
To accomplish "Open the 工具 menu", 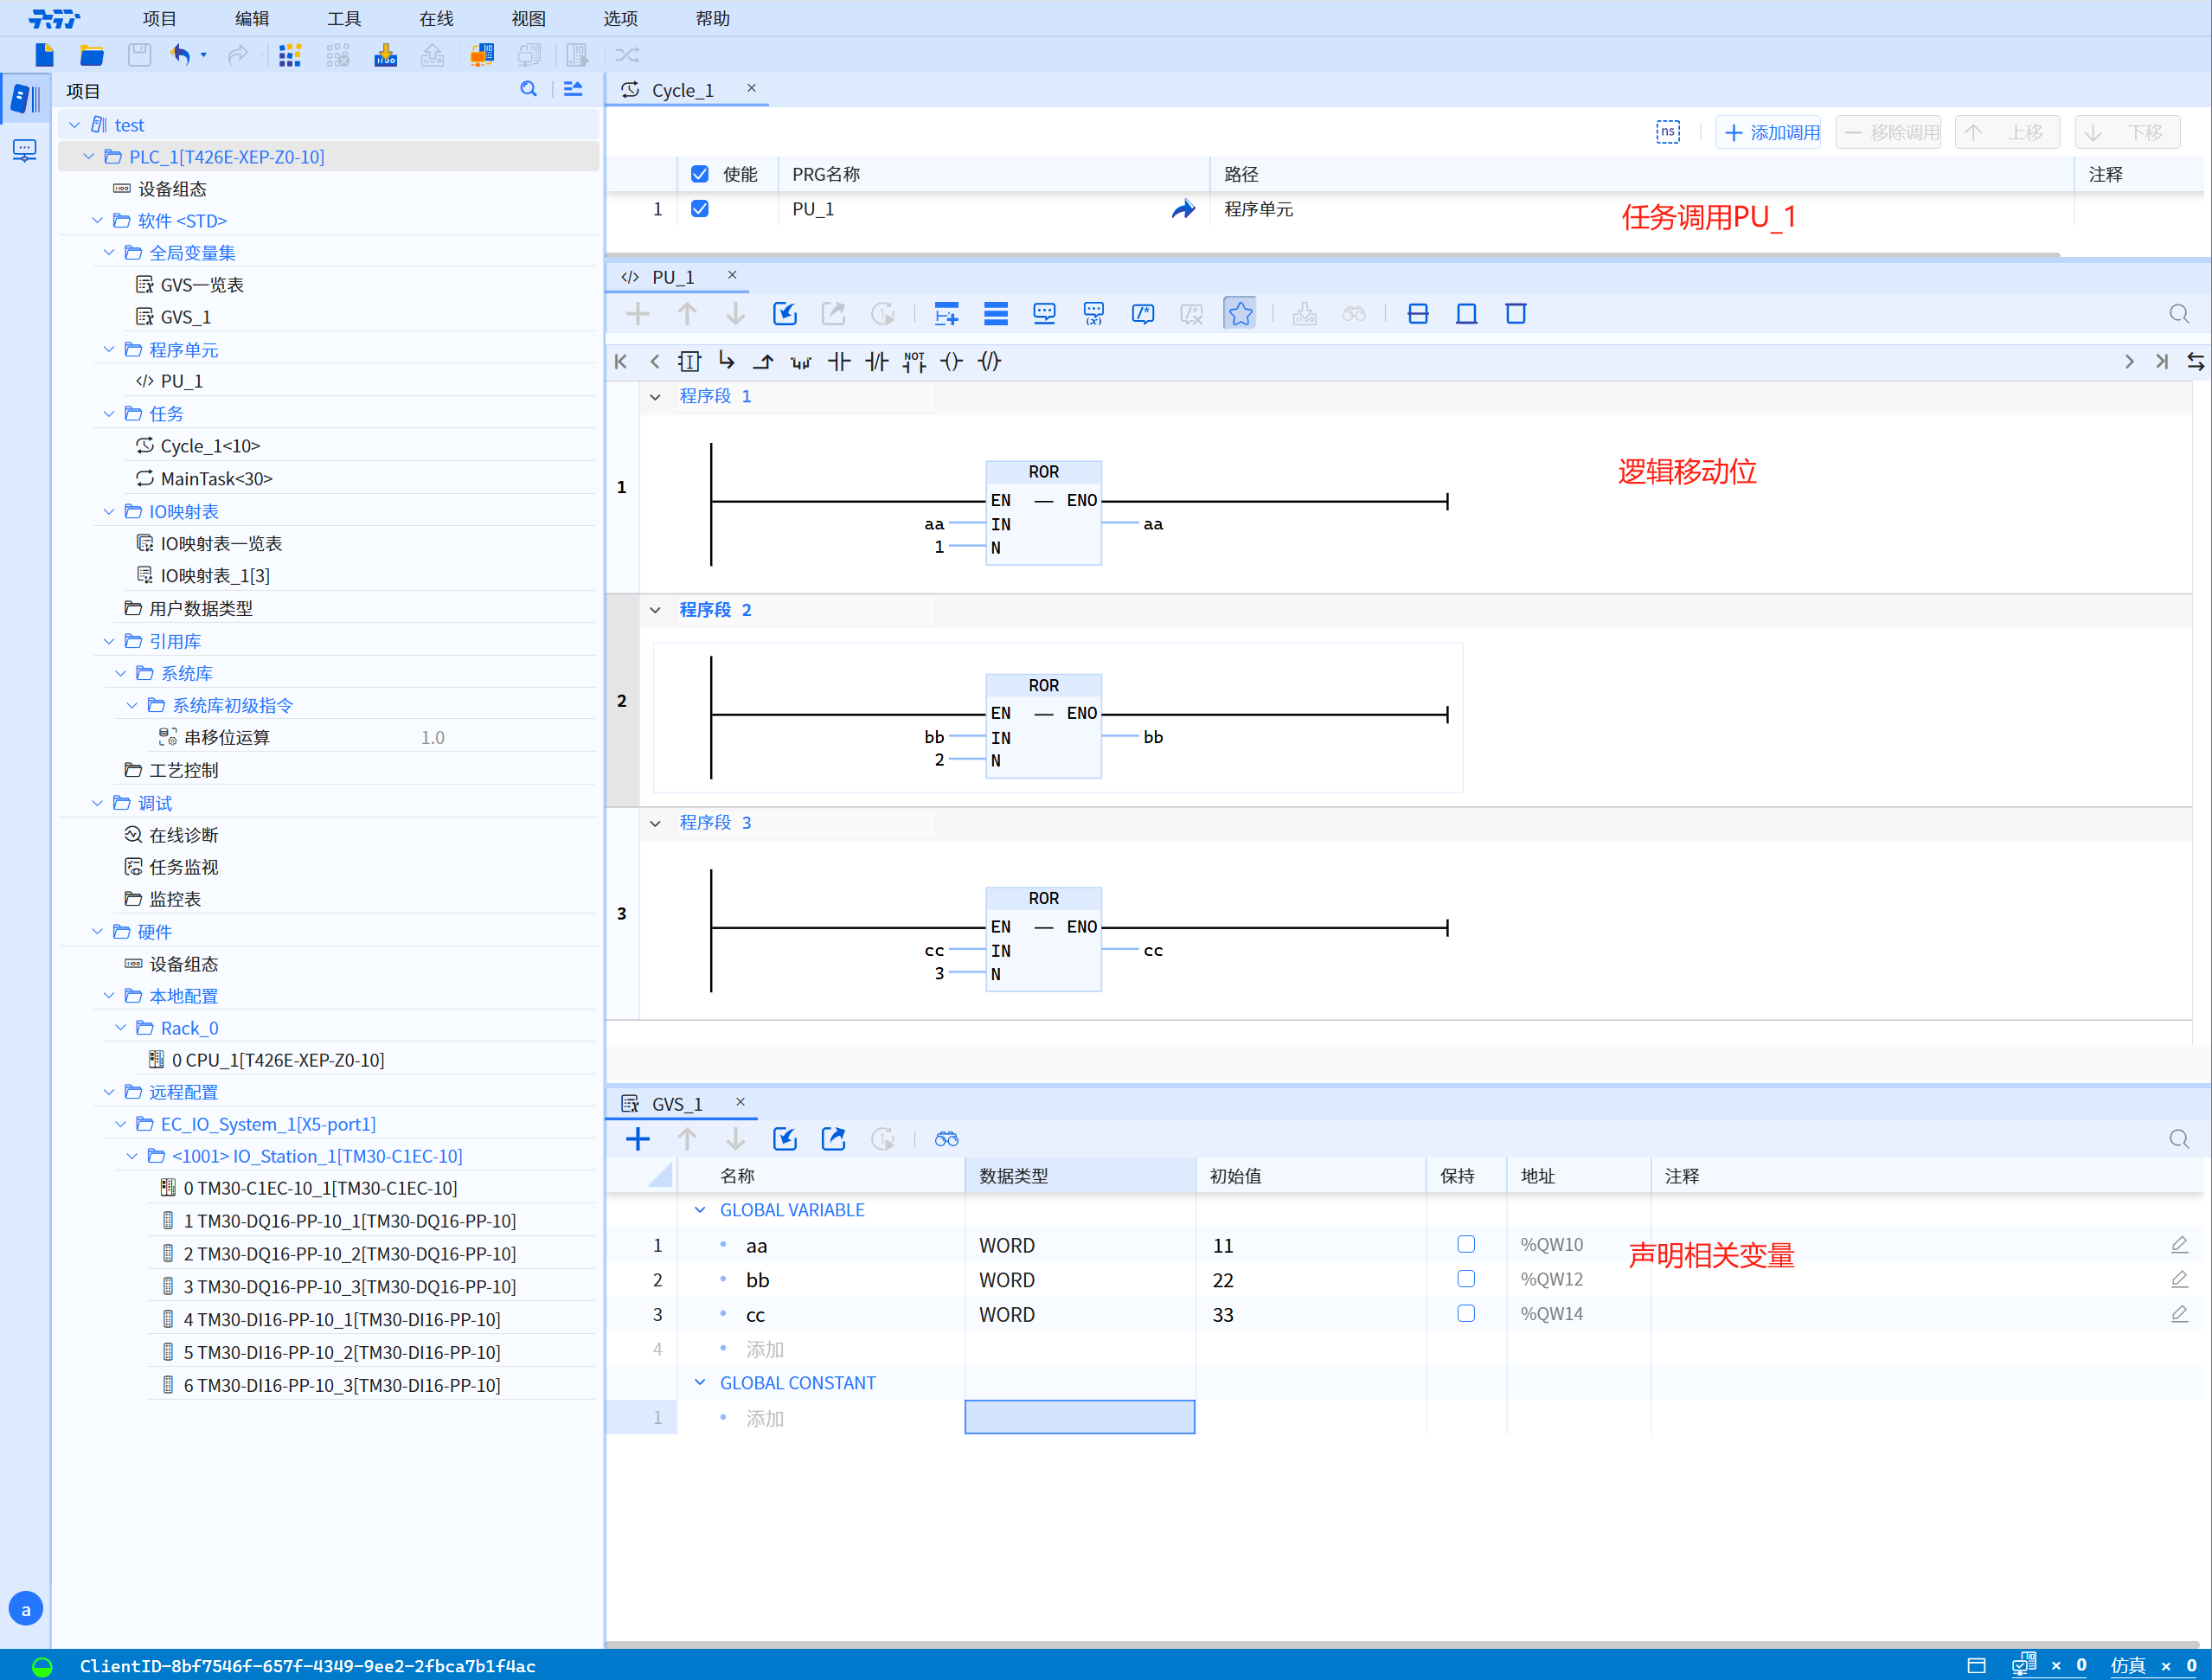I will click(x=344, y=18).
